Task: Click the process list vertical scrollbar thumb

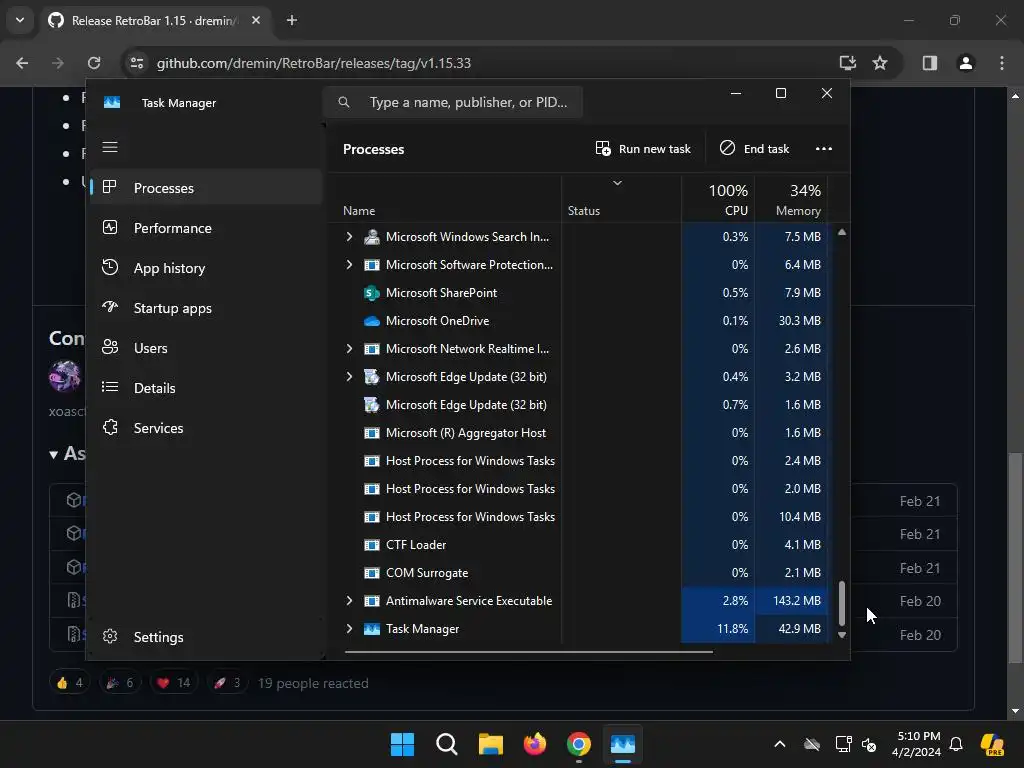Action: 842,603
